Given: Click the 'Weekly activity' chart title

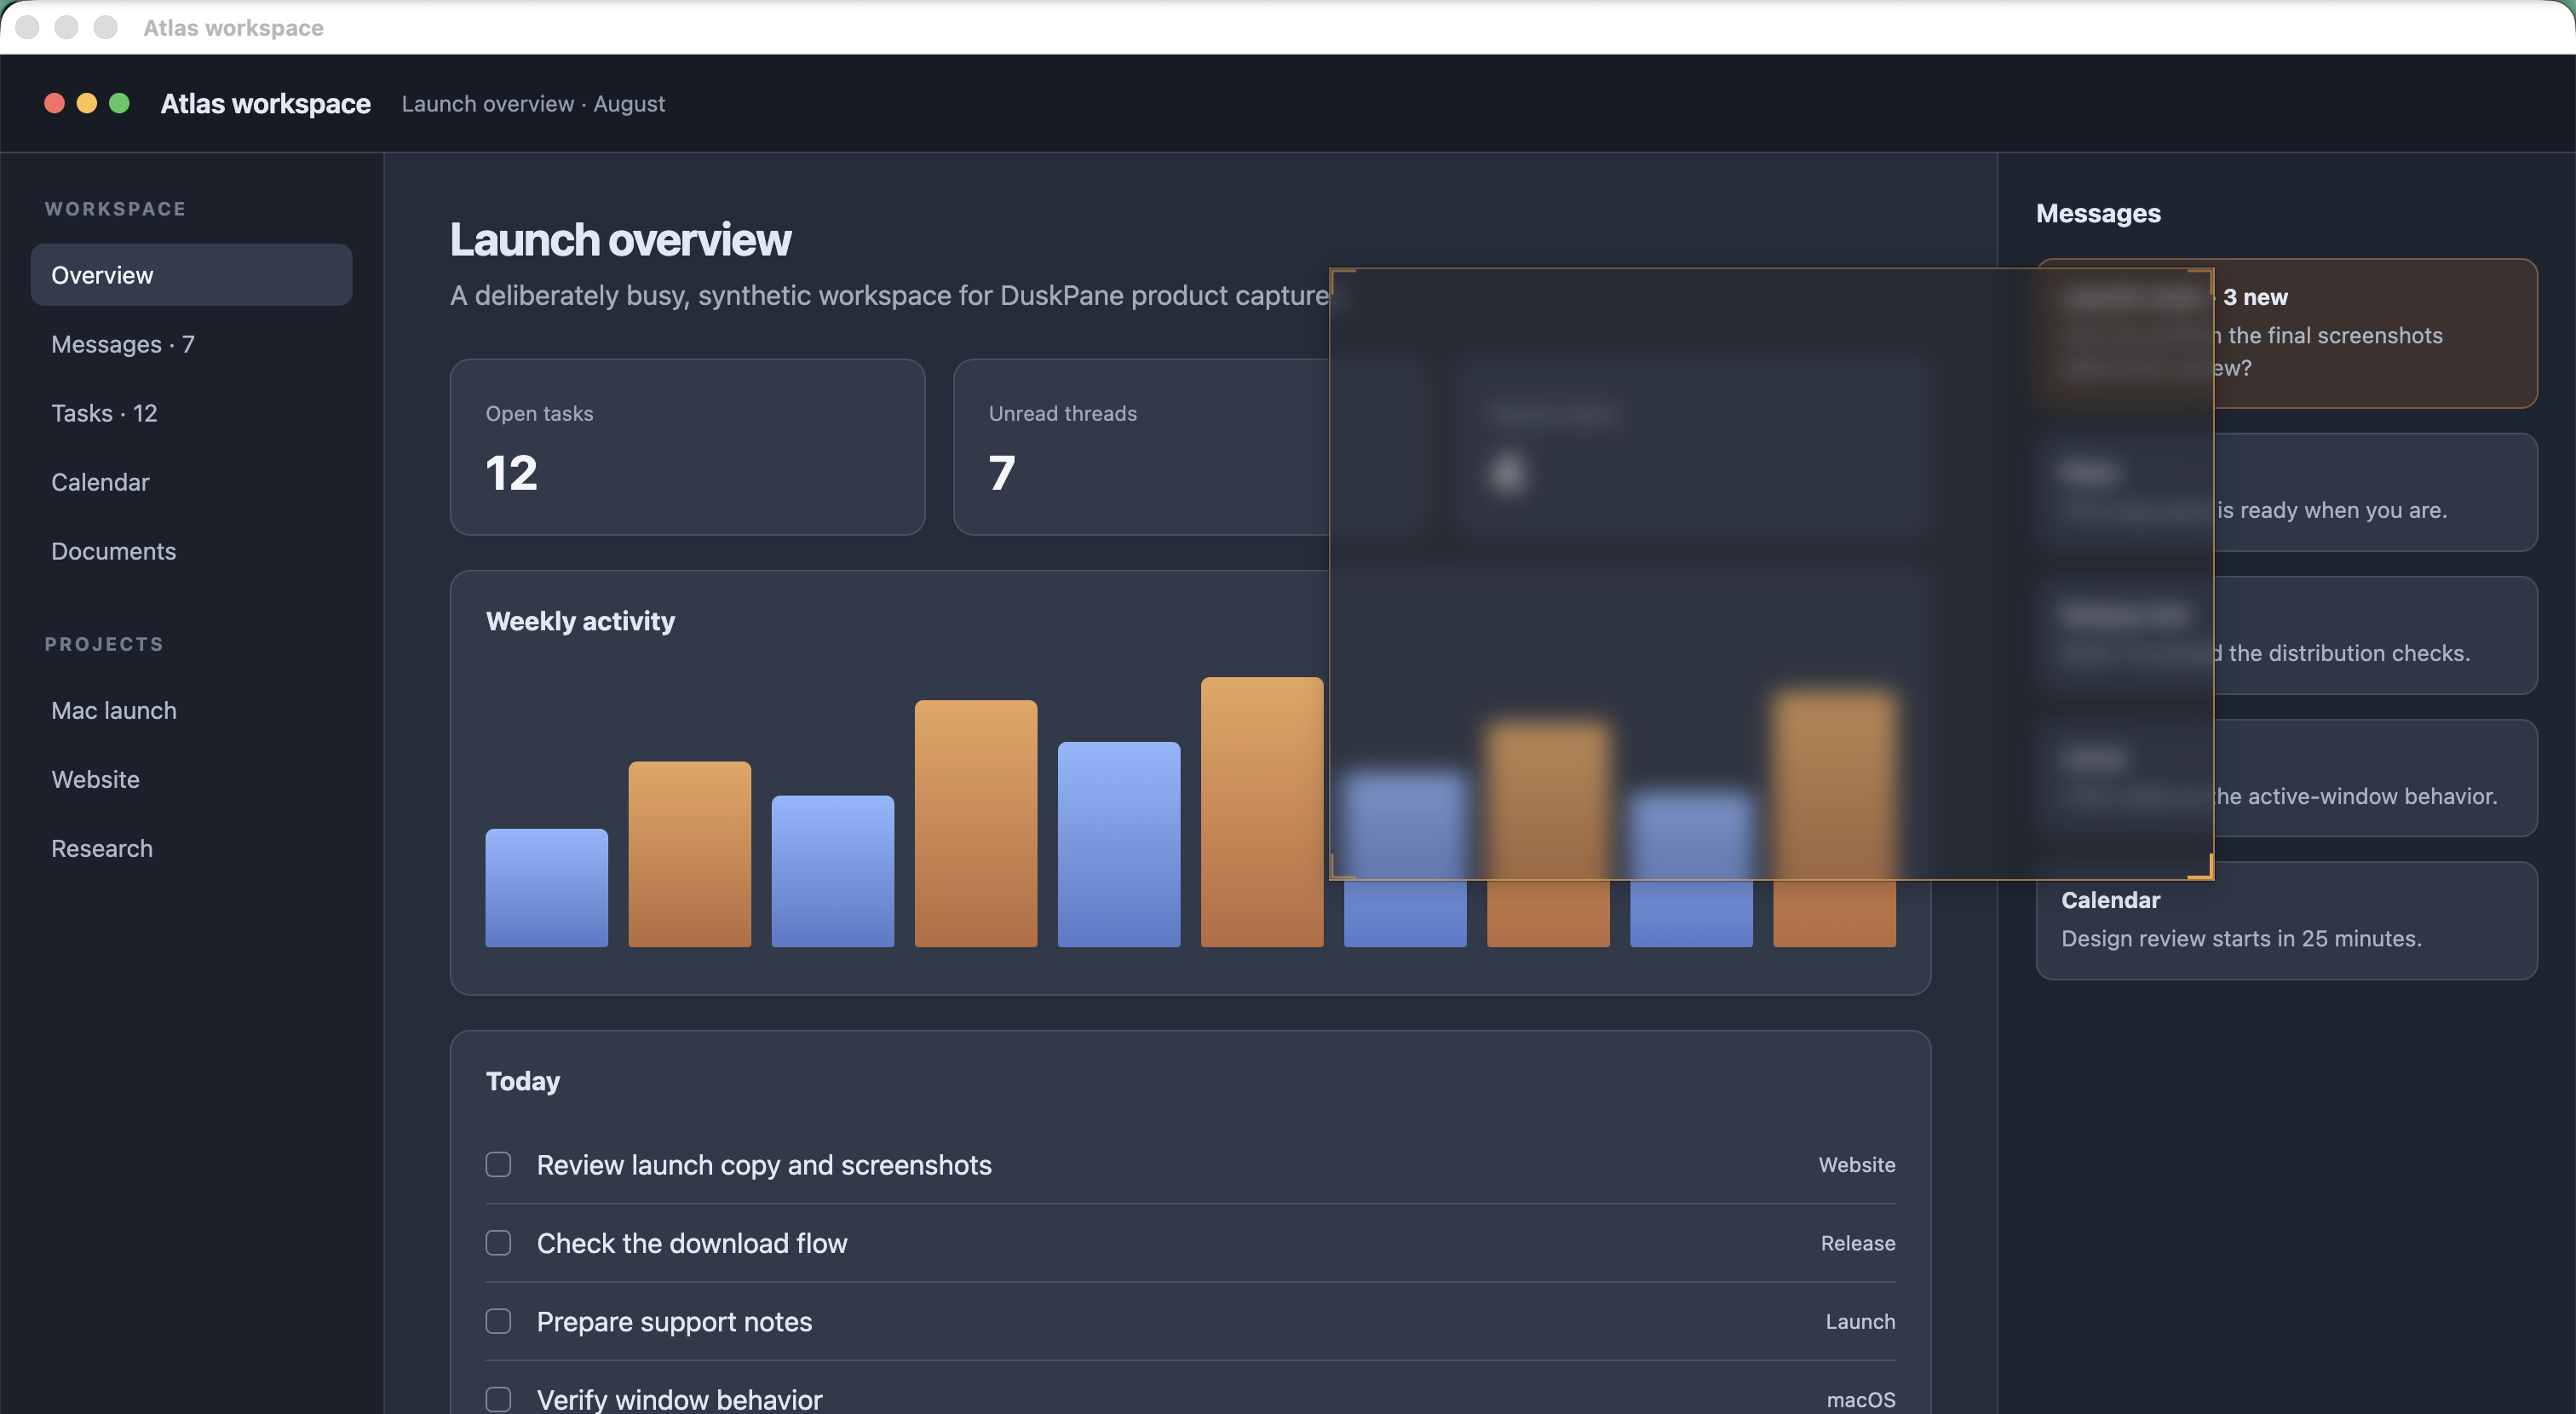Looking at the screenshot, I should point(580,621).
